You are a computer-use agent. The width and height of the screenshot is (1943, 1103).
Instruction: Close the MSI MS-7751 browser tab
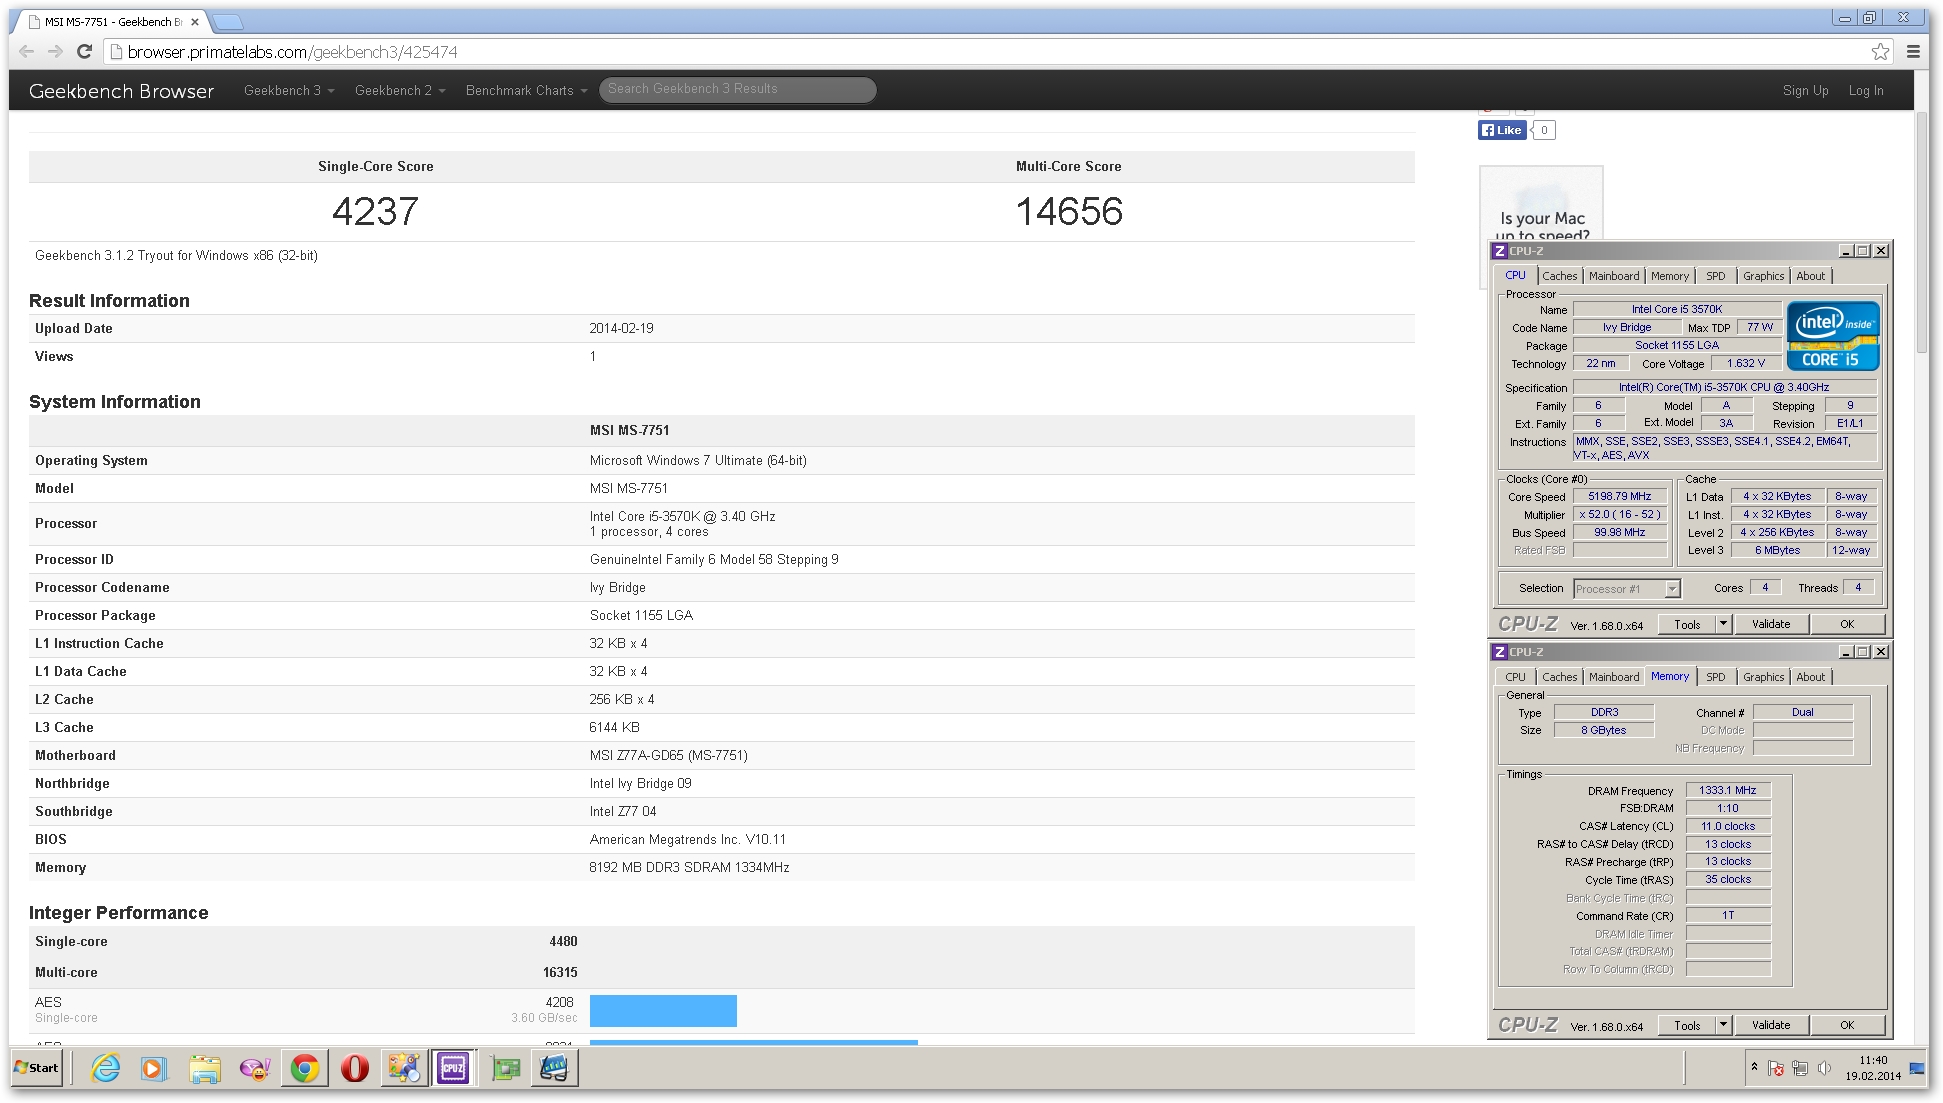pyautogui.click(x=195, y=22)
